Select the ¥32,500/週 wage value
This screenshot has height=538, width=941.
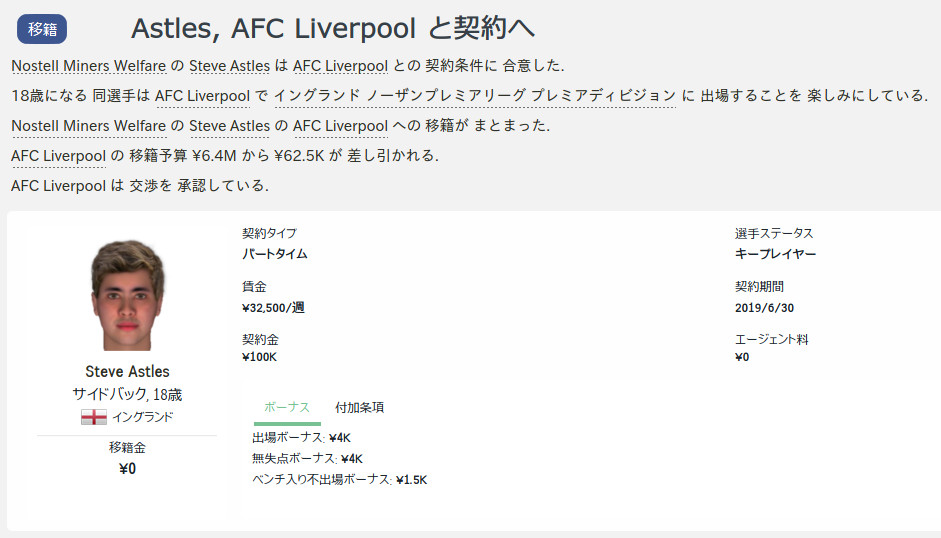(x=273, y=307)
